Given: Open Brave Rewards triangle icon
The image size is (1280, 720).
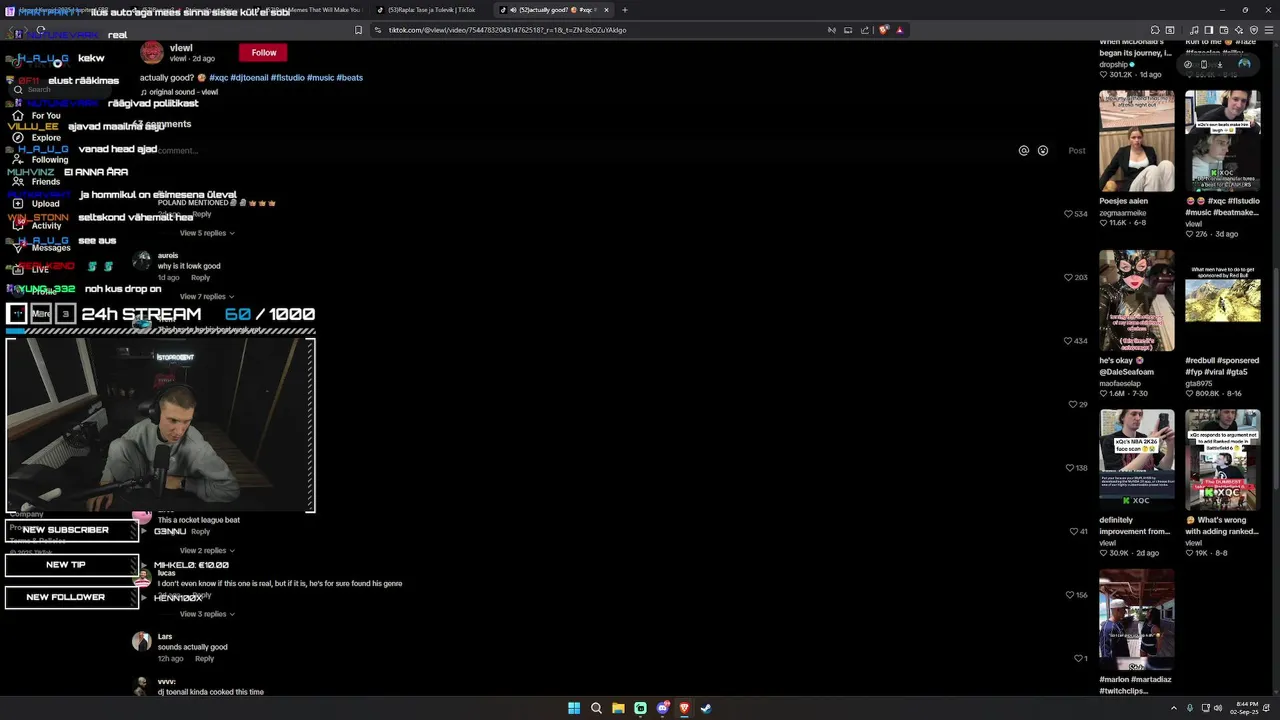Looking at the screenshot, I should pyautogui.click(x=900, y=30).
